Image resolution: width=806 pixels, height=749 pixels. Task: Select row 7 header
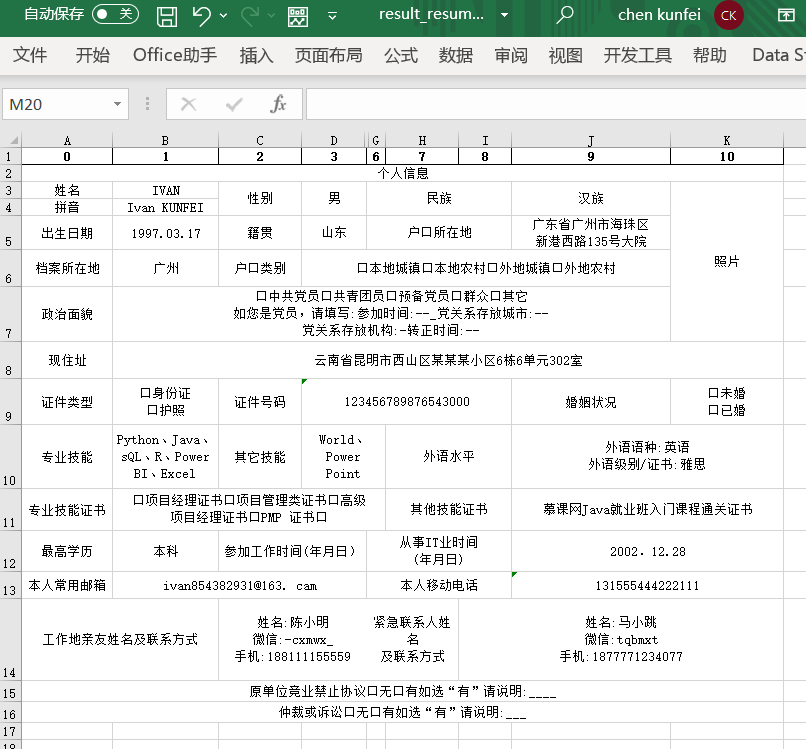click(10, 314)
